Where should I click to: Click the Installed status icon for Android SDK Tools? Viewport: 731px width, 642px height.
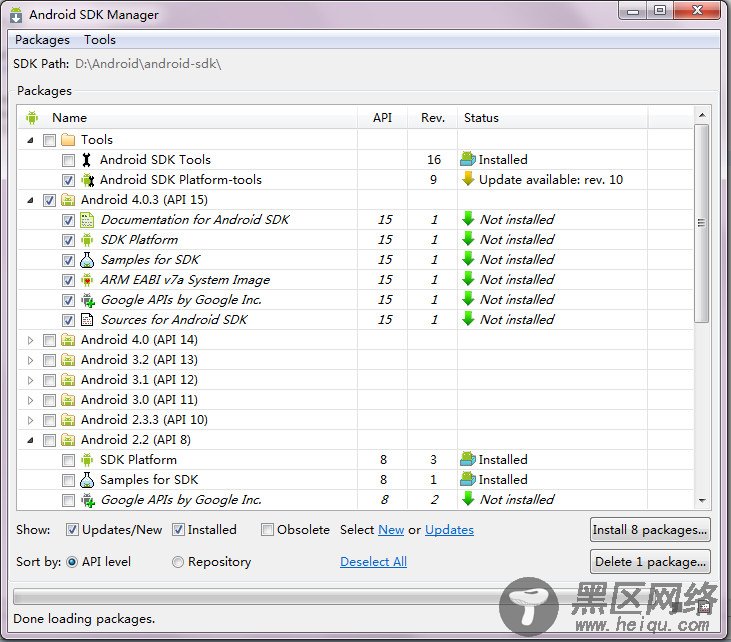(x=468, y=159)
